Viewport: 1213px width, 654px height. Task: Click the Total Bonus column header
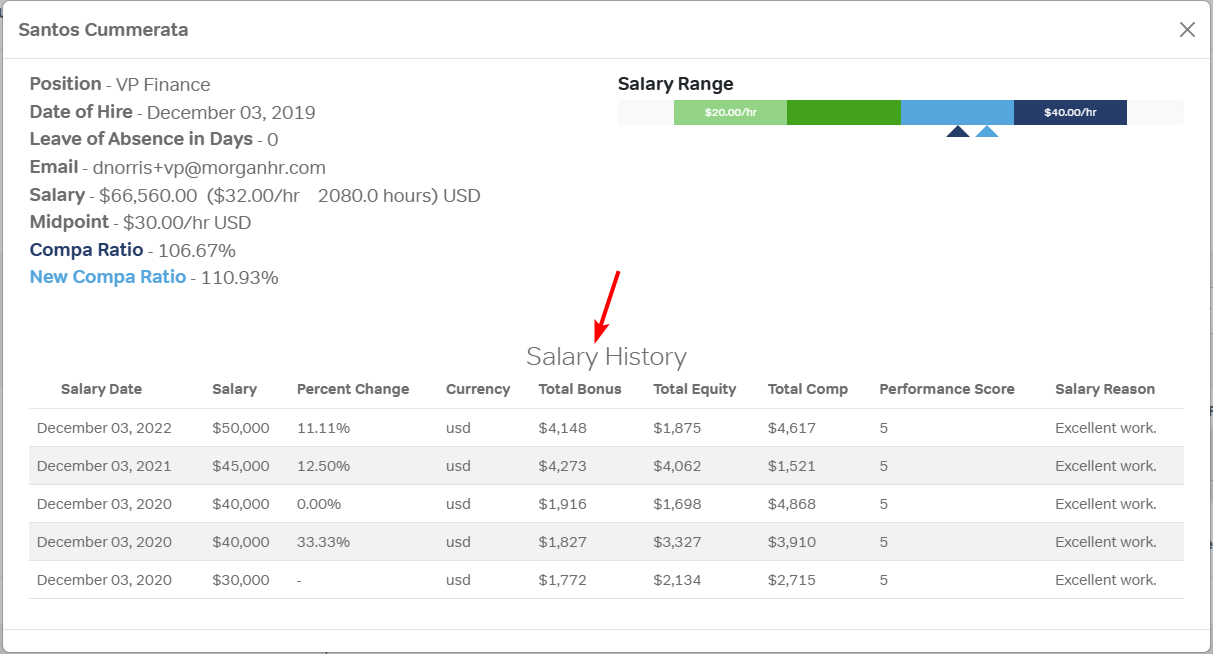580,389
